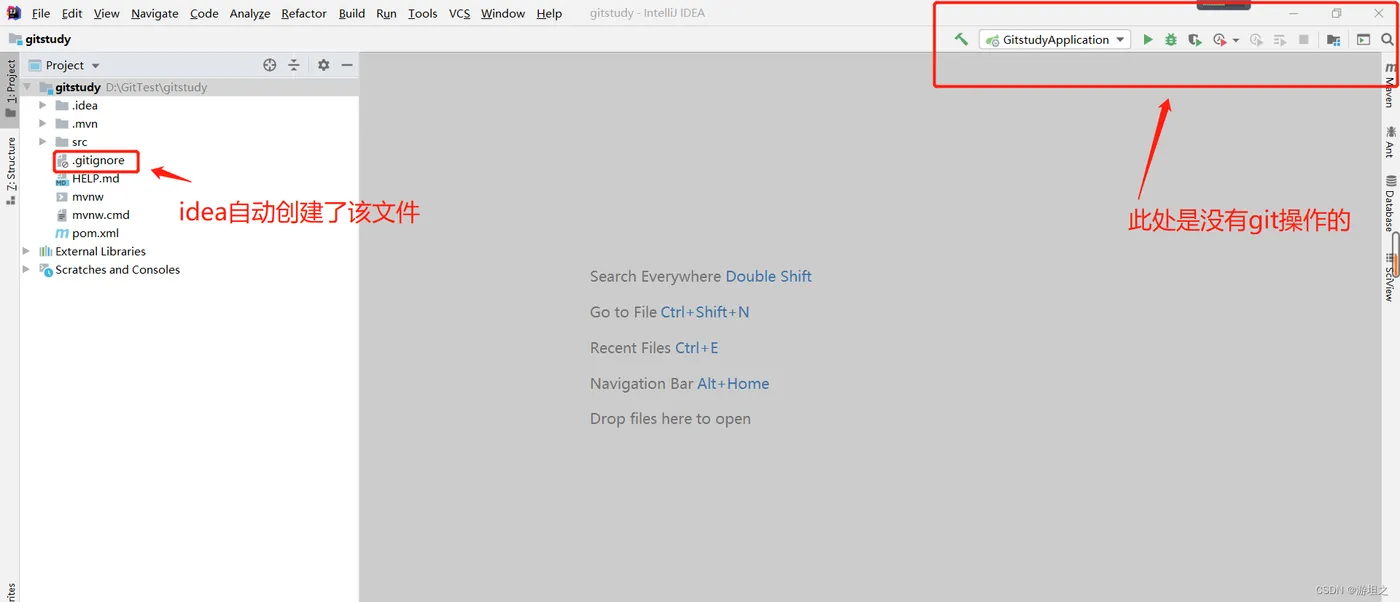
Task: Expand the .mvn folder
Action: (x=43, y=124)
